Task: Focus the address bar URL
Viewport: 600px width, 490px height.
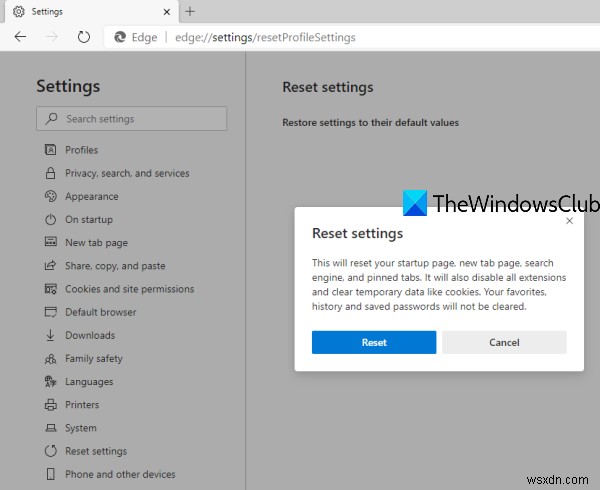Action: (x=265, y=37)
